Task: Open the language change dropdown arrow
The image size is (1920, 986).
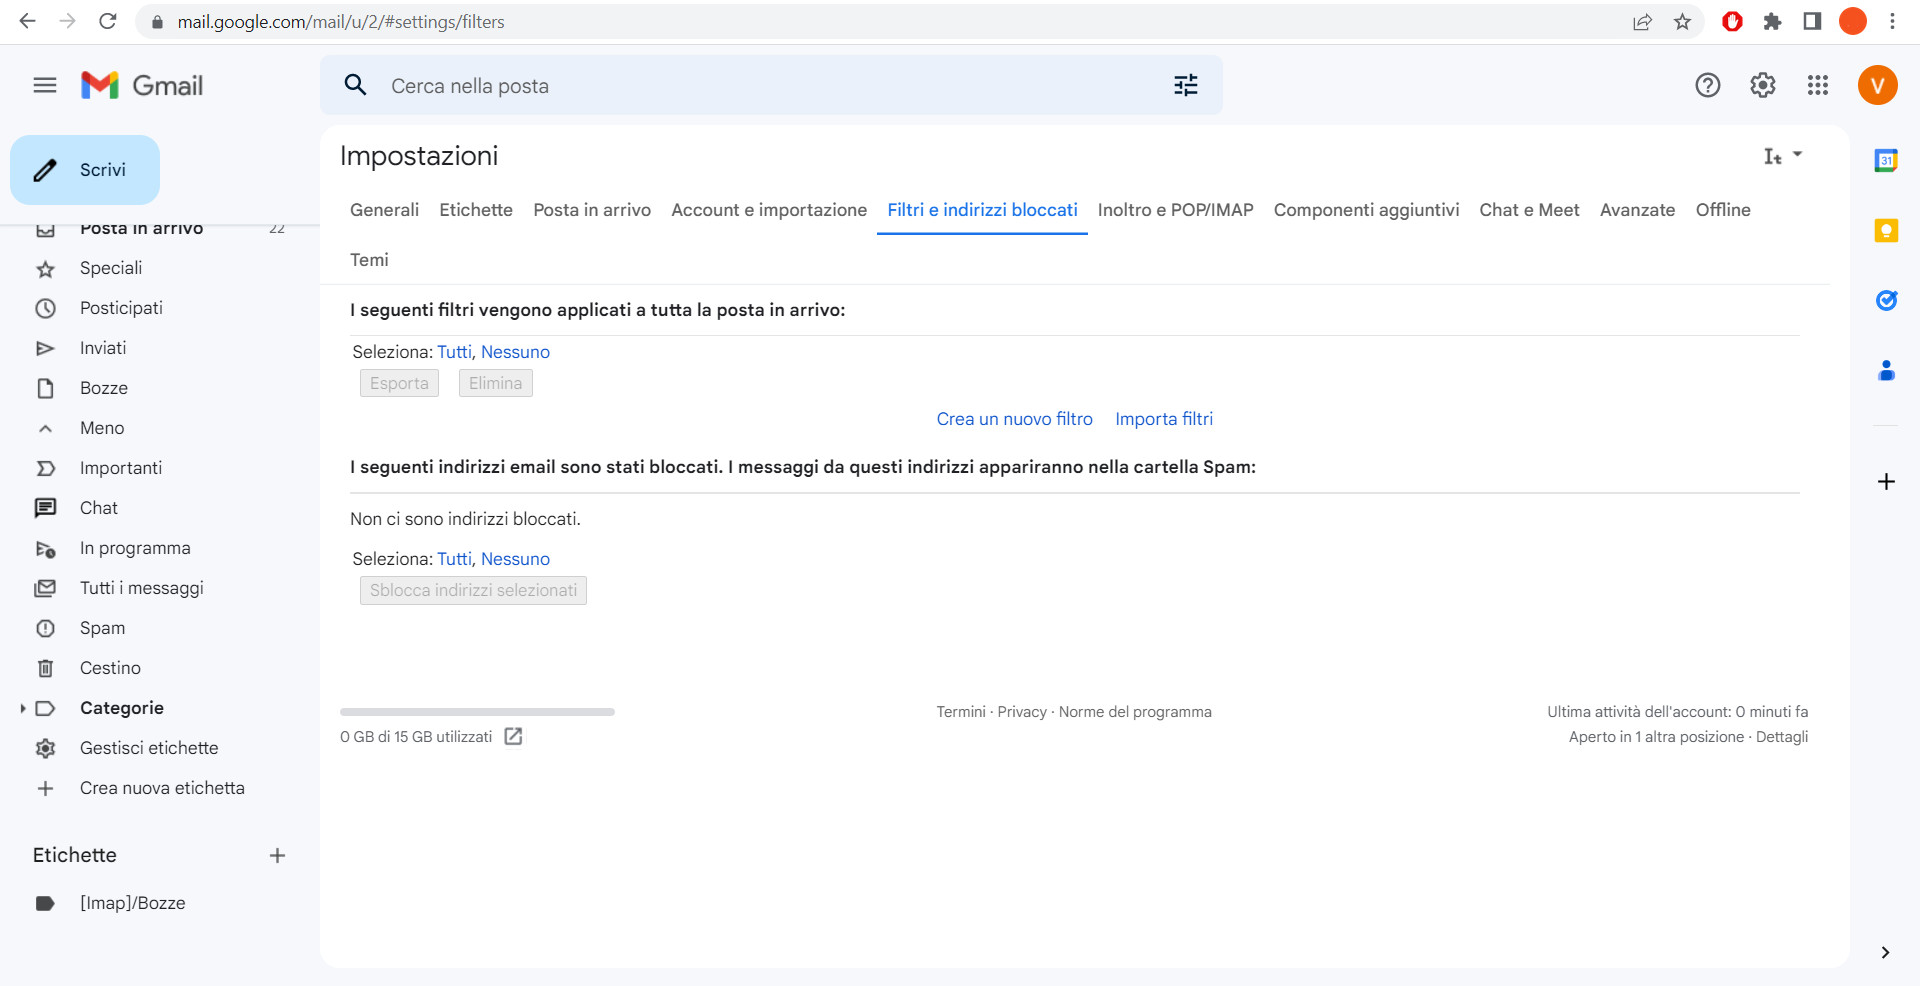Action: [x=1797, y=156]
